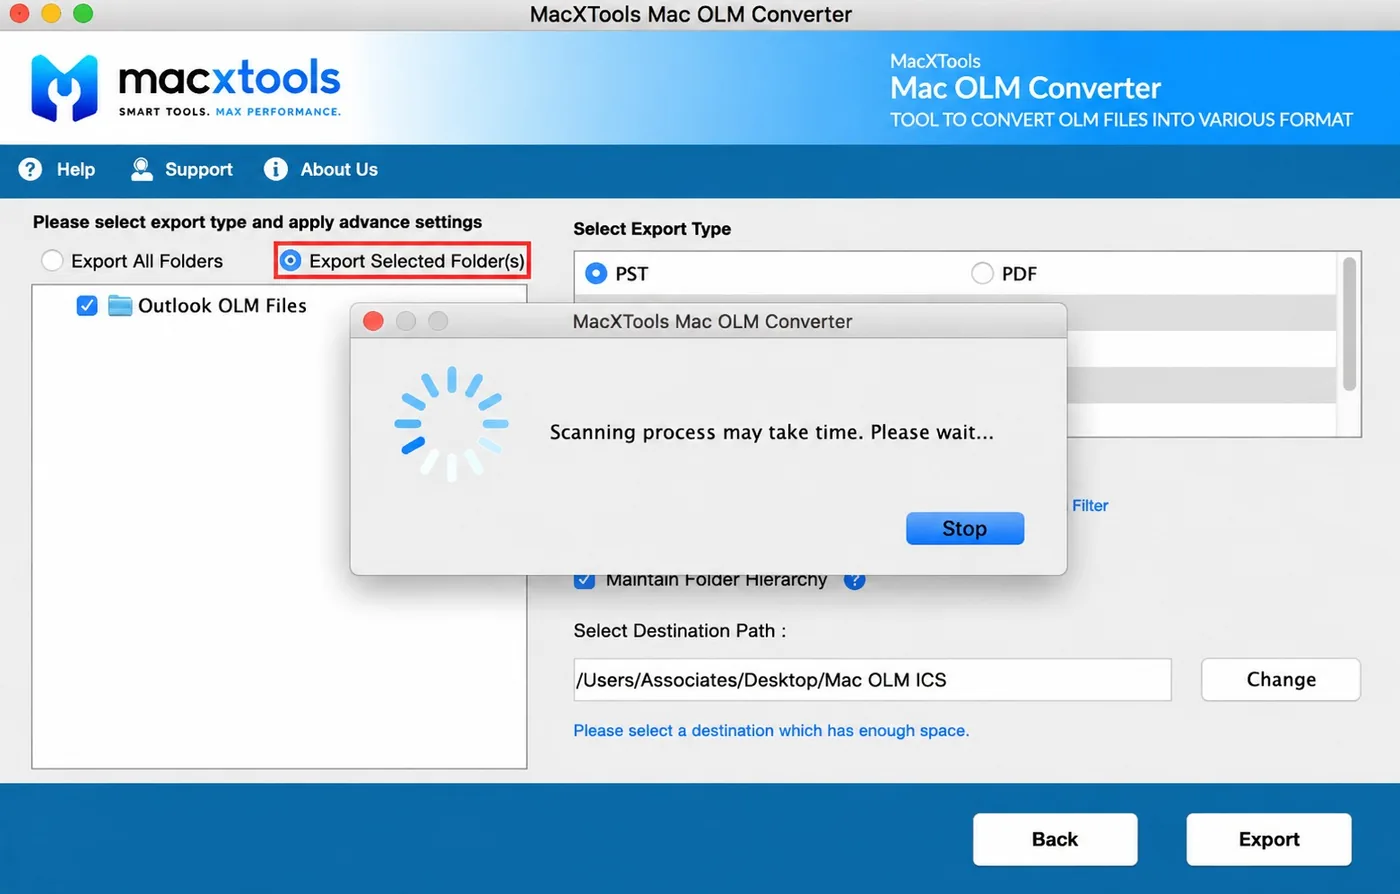The image size is (1400, 894).
Task: Click the 'Select Export Type' heading
Action: pyautogui.click(x=652, y=228)
